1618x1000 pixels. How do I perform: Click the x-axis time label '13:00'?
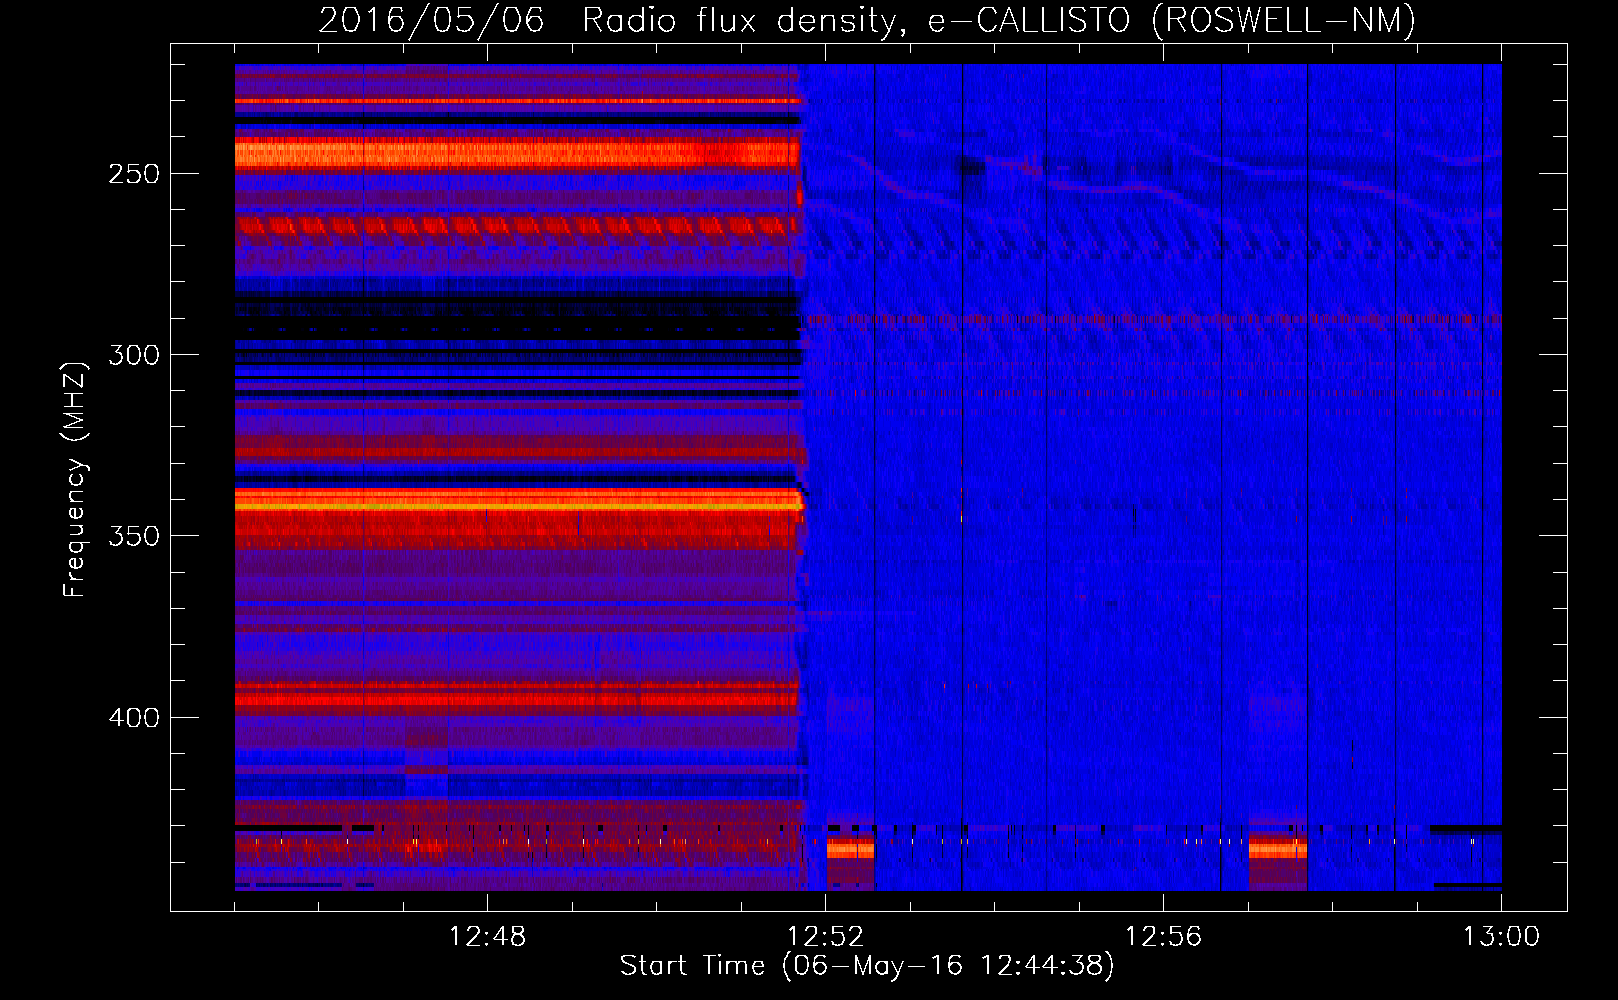(1501, 937)
